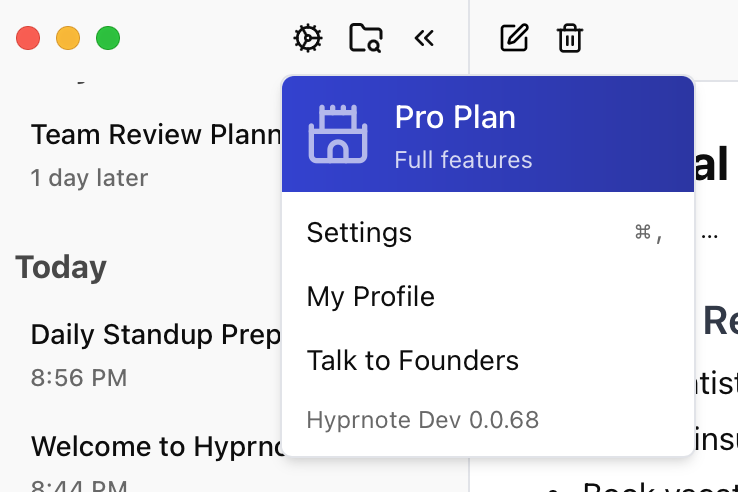The height and width of the screenshot is (492, 738).
Task: Open the folder search icon
Action: pos(366,38)
